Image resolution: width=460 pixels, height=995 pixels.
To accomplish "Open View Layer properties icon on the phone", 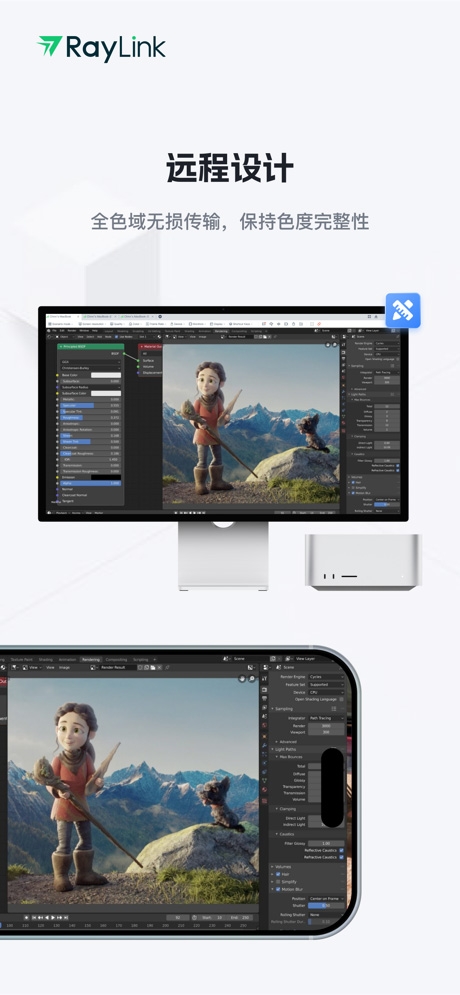I will pyautogui.click(x=265, y=708).
